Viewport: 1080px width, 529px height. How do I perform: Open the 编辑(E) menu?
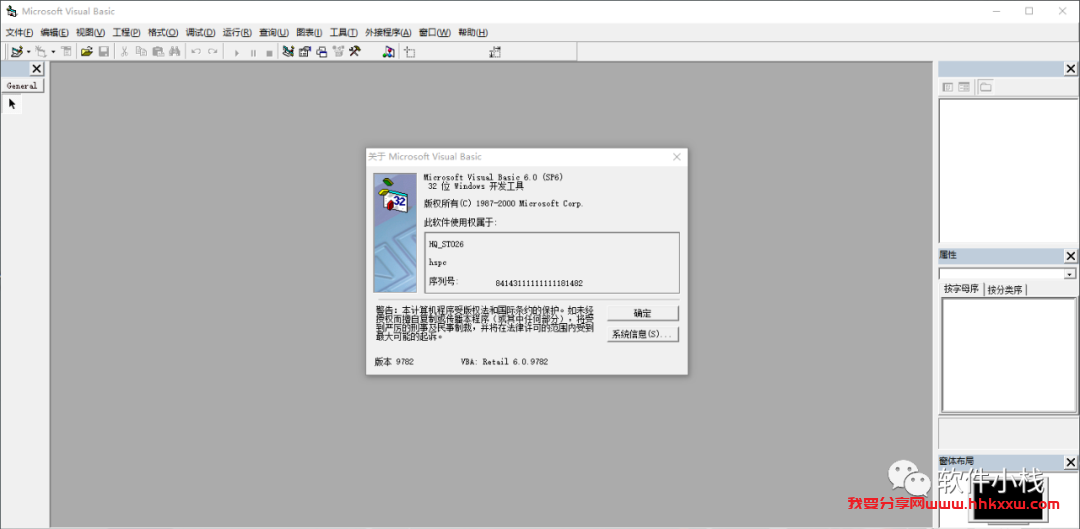pyautogui.click(x=54, y=32)
